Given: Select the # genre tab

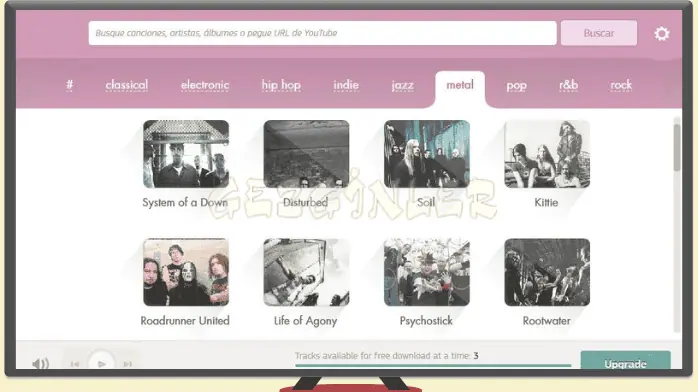Looking at the screenshot, I should pos(69,85).
